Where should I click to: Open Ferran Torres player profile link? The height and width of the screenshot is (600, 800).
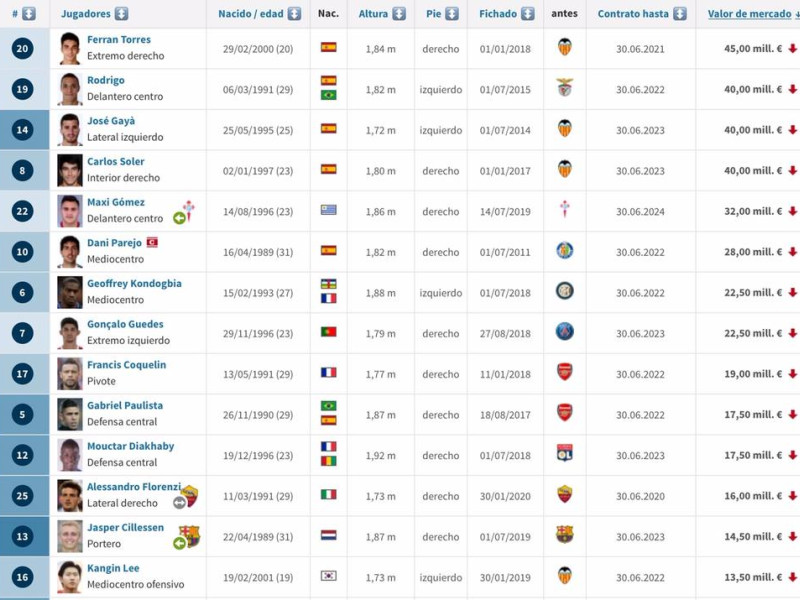(x=119, y=40)
